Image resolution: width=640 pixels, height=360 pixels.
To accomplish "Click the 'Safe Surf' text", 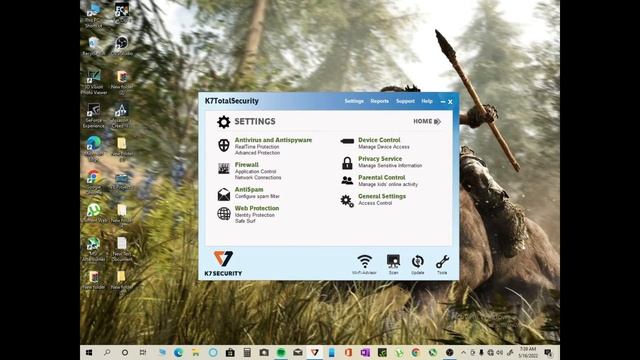I will click(245, 221).
